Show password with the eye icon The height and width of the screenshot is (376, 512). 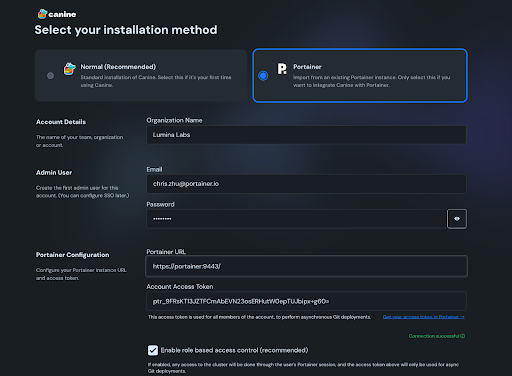point(457,219)
